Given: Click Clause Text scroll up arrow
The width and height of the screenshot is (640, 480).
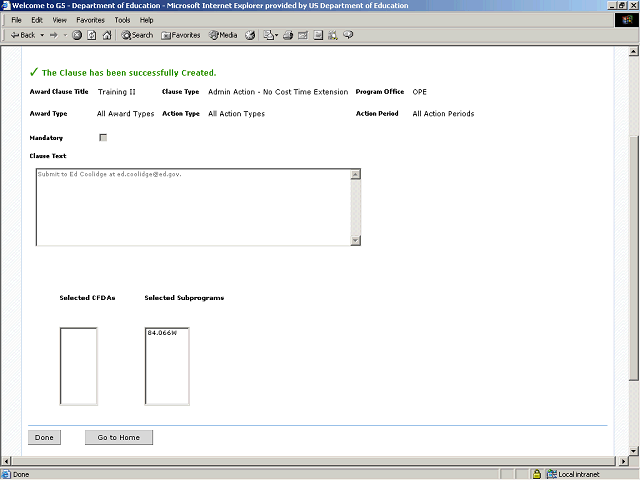Looking at the screenshot, I should pos(356,174).
